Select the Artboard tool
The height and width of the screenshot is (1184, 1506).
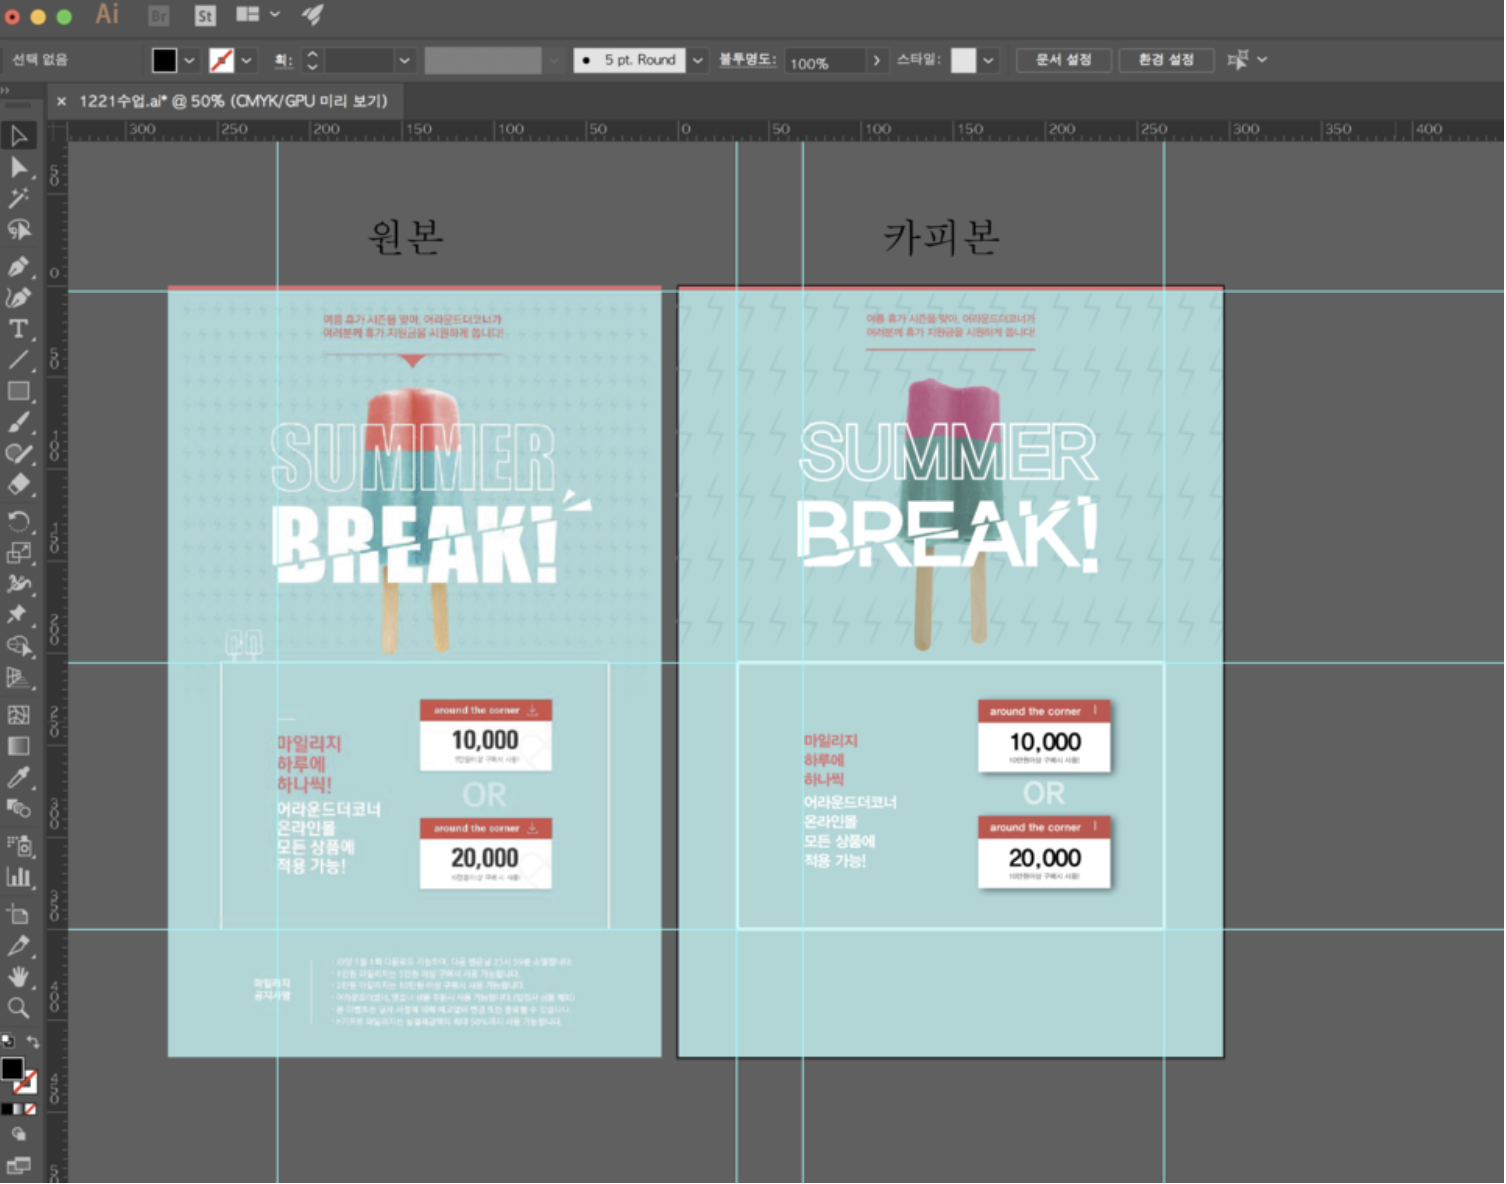[18, 913]
